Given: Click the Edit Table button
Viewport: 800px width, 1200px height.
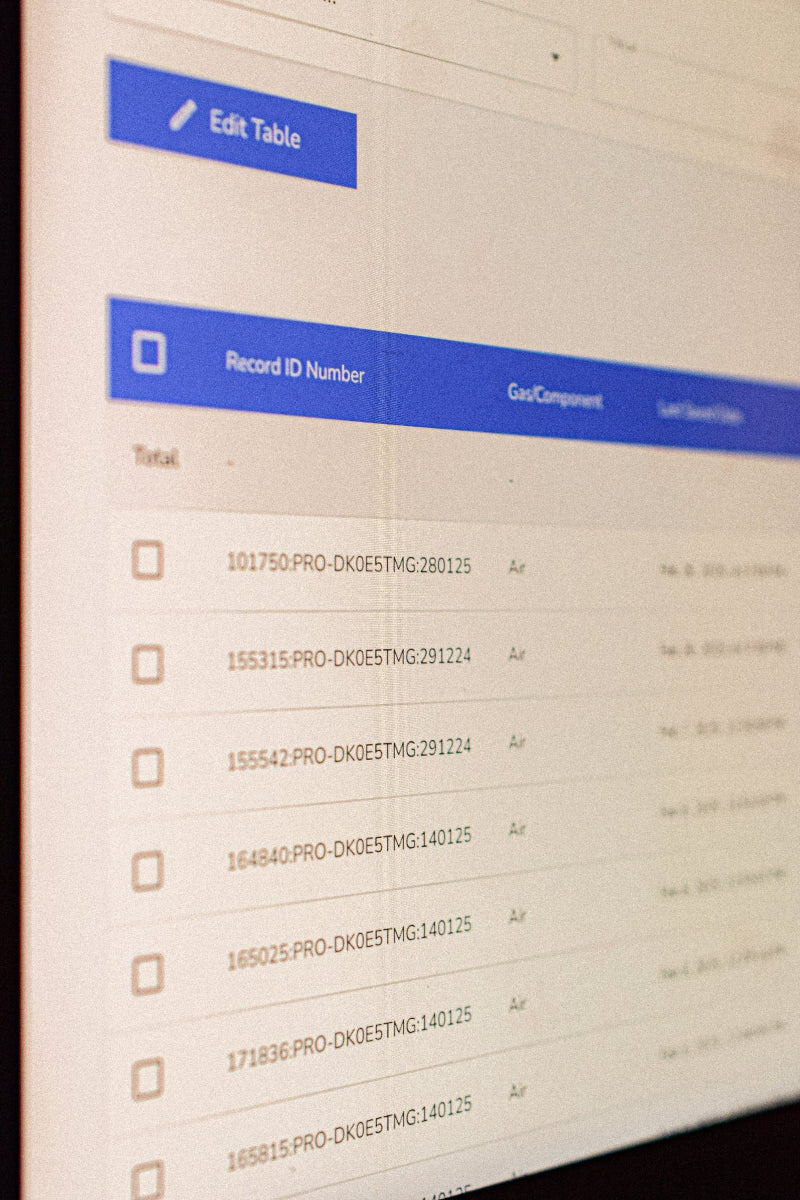Looking at the screenshot, I should [x=232, y=124].
